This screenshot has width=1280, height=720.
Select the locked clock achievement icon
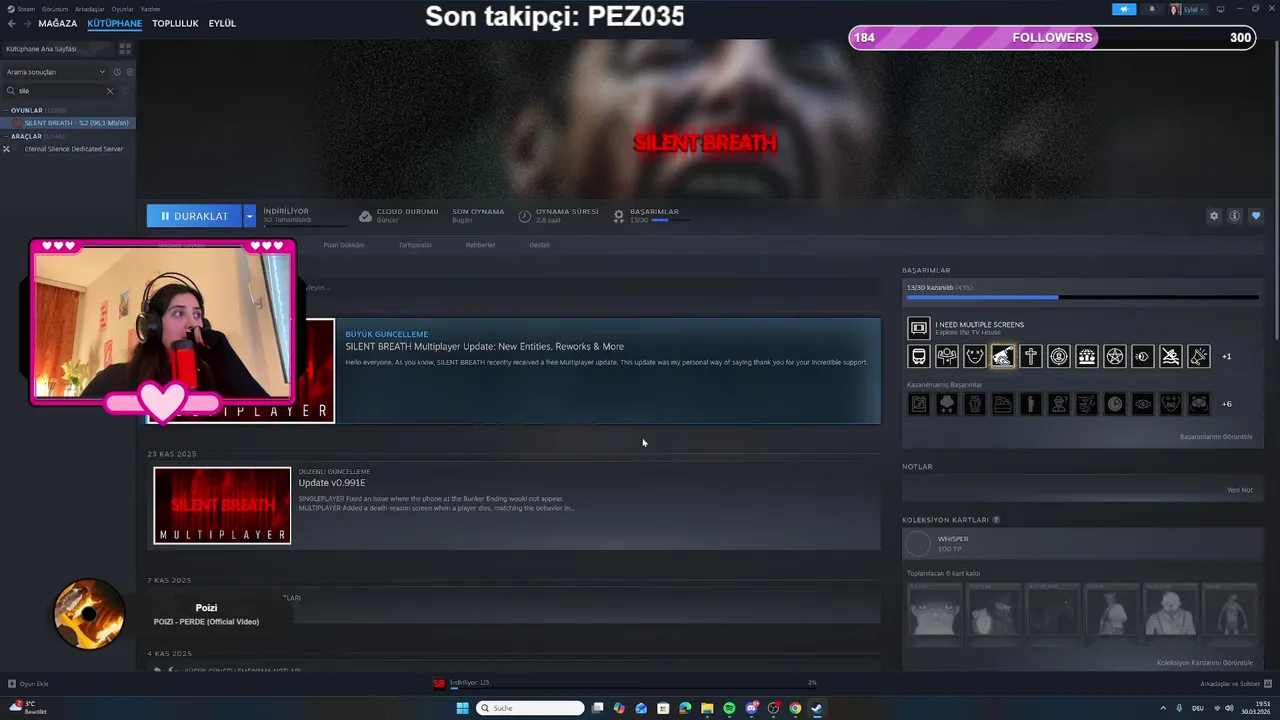click(x=1114, y=404)
